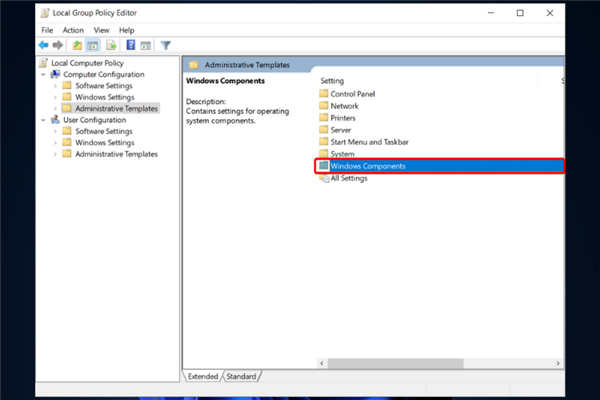The image size is (600, 400).
Task: Click the Export List toolbar icon
Action: click(111, 45)
